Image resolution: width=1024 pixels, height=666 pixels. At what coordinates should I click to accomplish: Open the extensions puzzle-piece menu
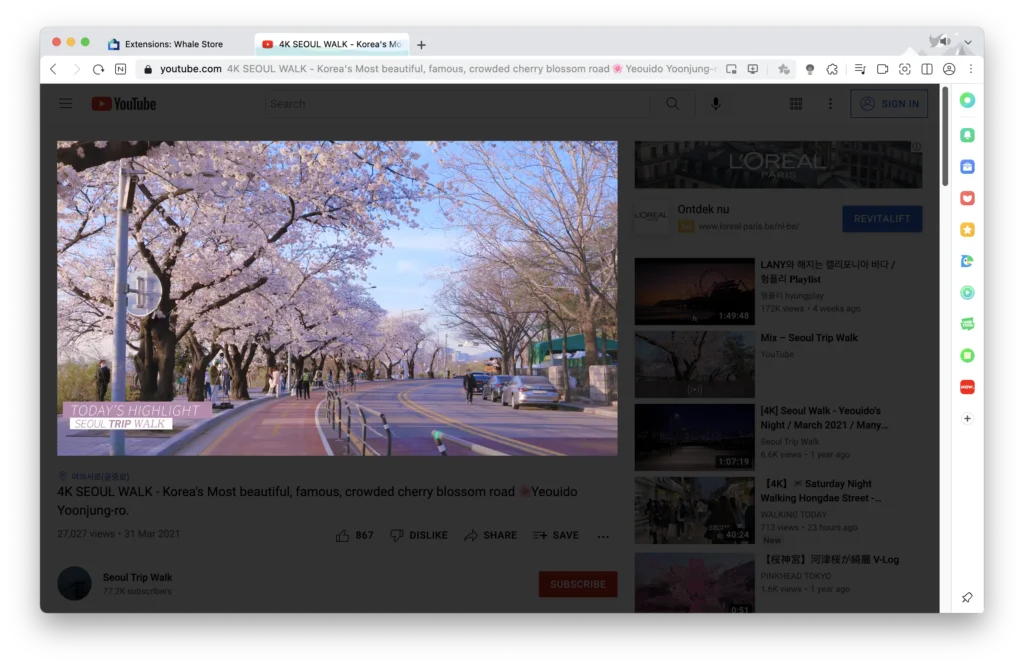(x=832, y=69)
